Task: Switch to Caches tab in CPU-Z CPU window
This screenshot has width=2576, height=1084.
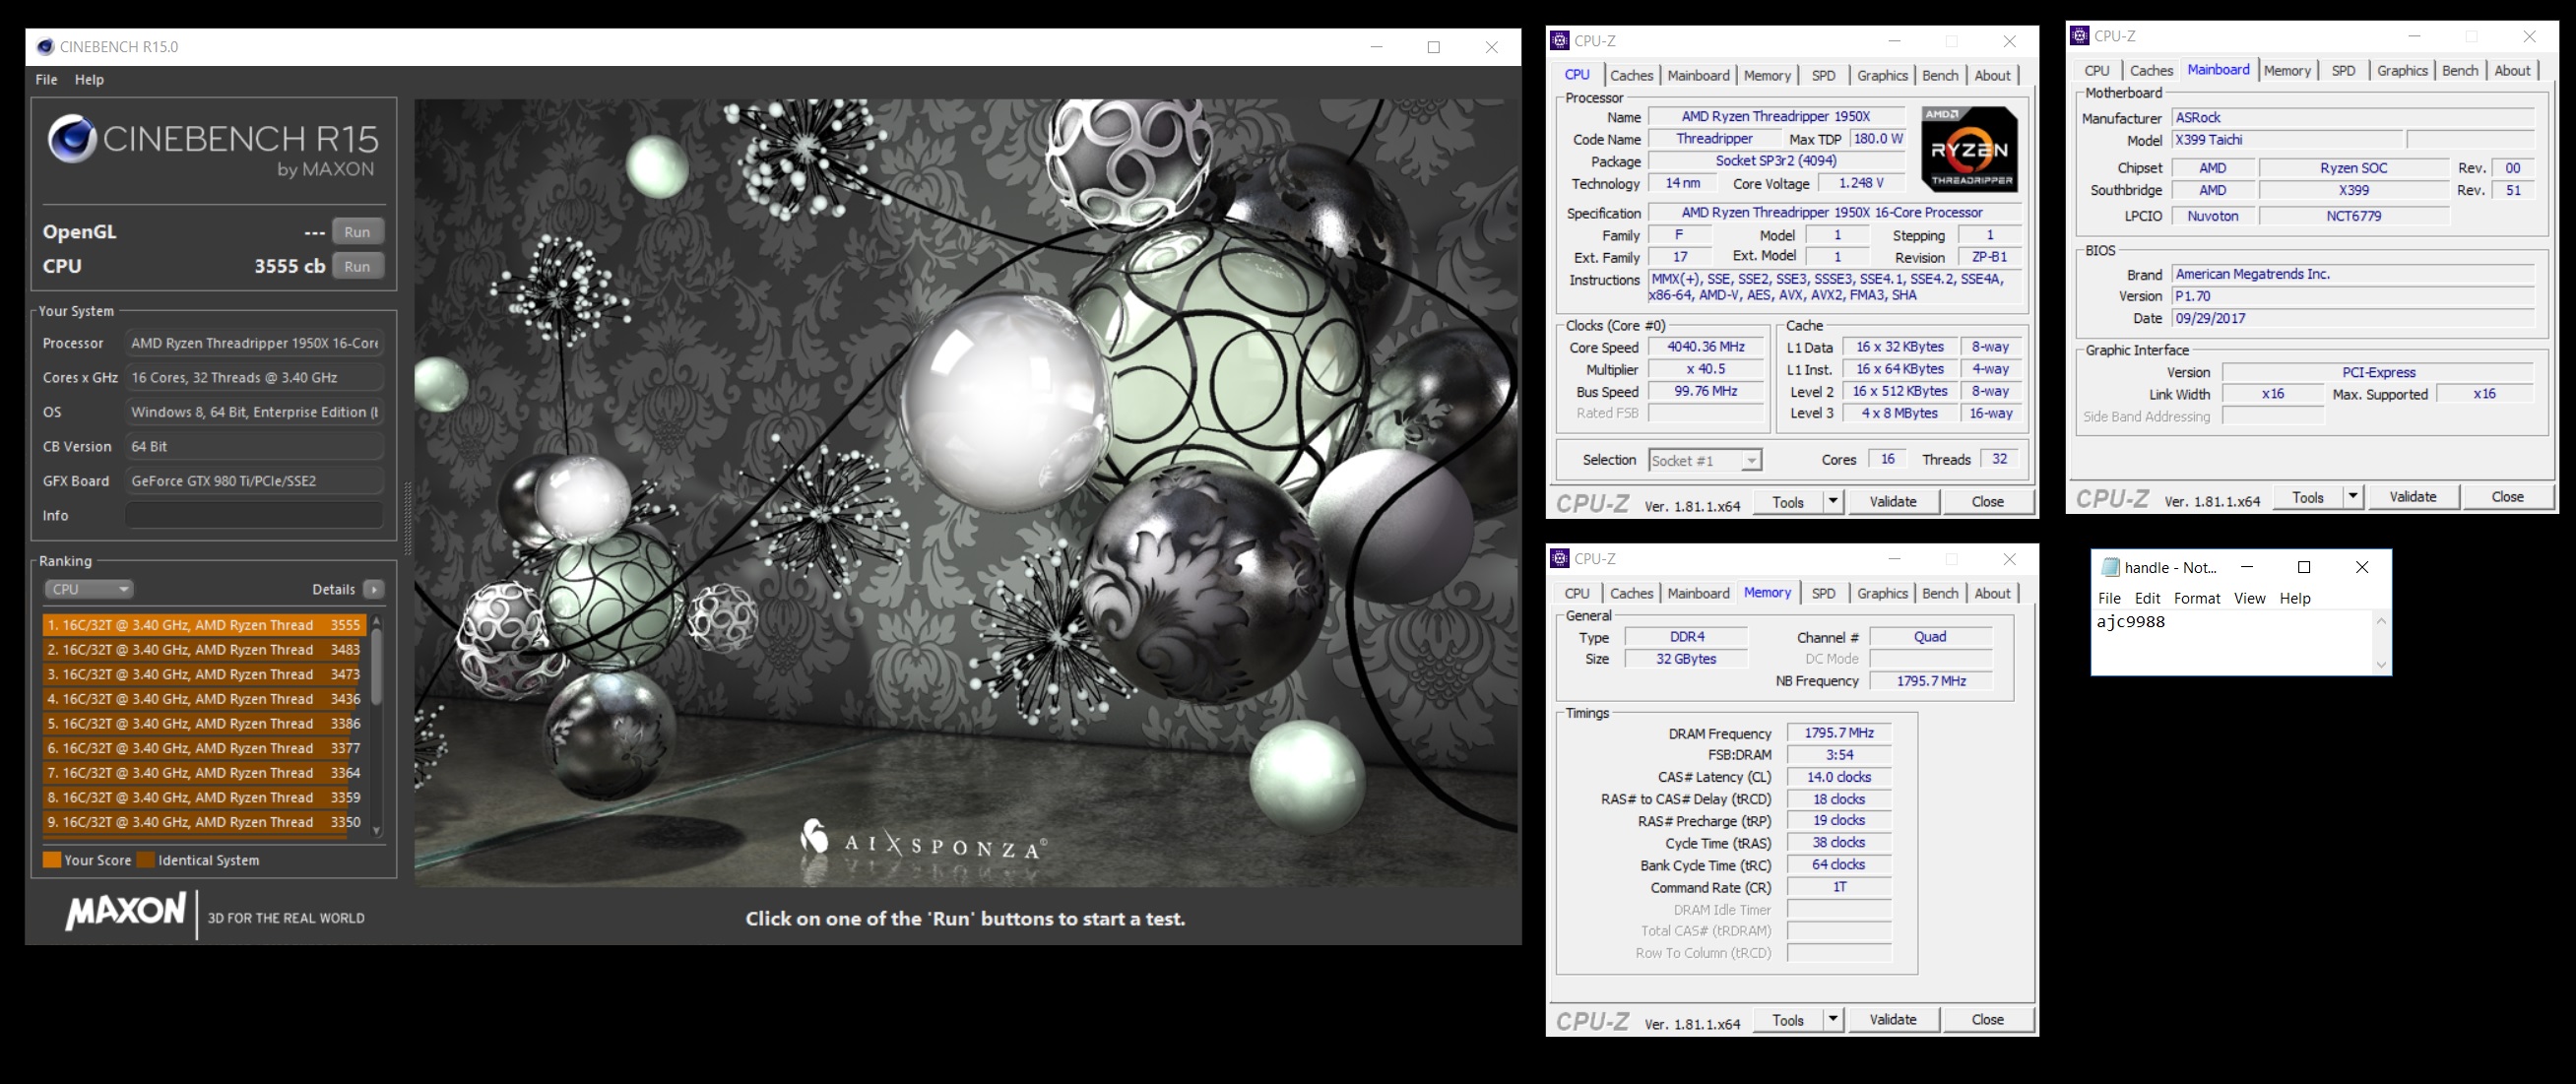Action: tap(1631, 75)
